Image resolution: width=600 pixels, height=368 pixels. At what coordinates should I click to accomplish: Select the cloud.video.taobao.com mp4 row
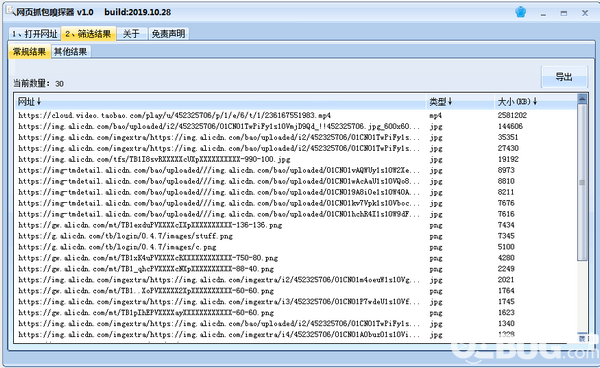295,115
